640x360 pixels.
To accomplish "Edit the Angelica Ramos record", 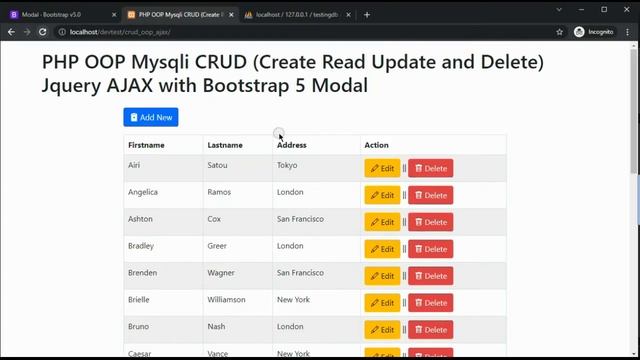I will pyautogui.click(x=382, y=195).
